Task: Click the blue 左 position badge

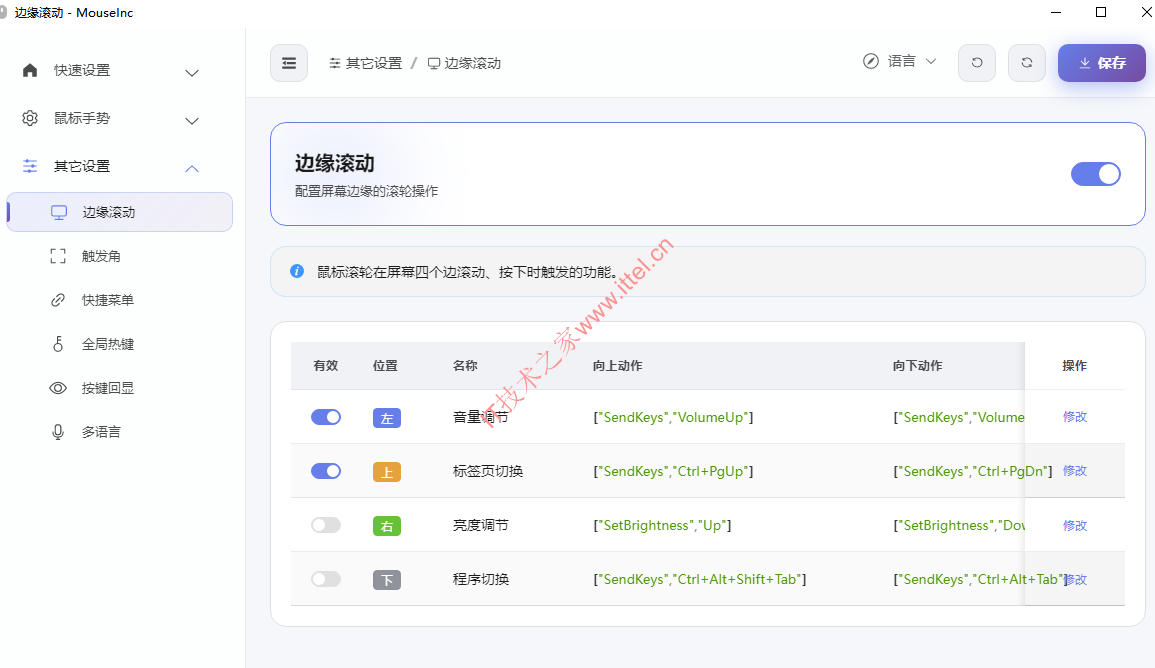Action: (387, 418)
